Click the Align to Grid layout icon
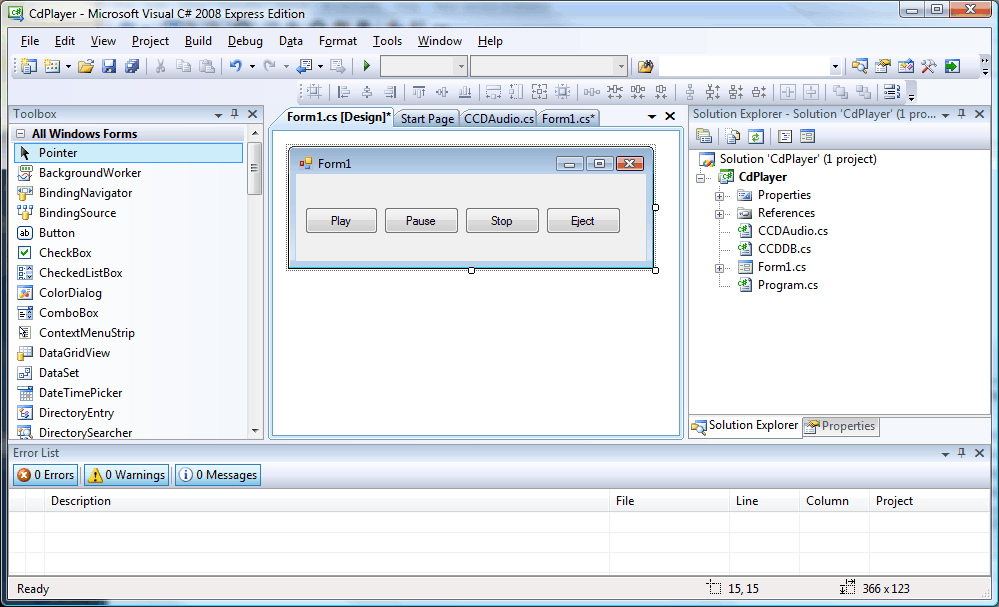 314,92
